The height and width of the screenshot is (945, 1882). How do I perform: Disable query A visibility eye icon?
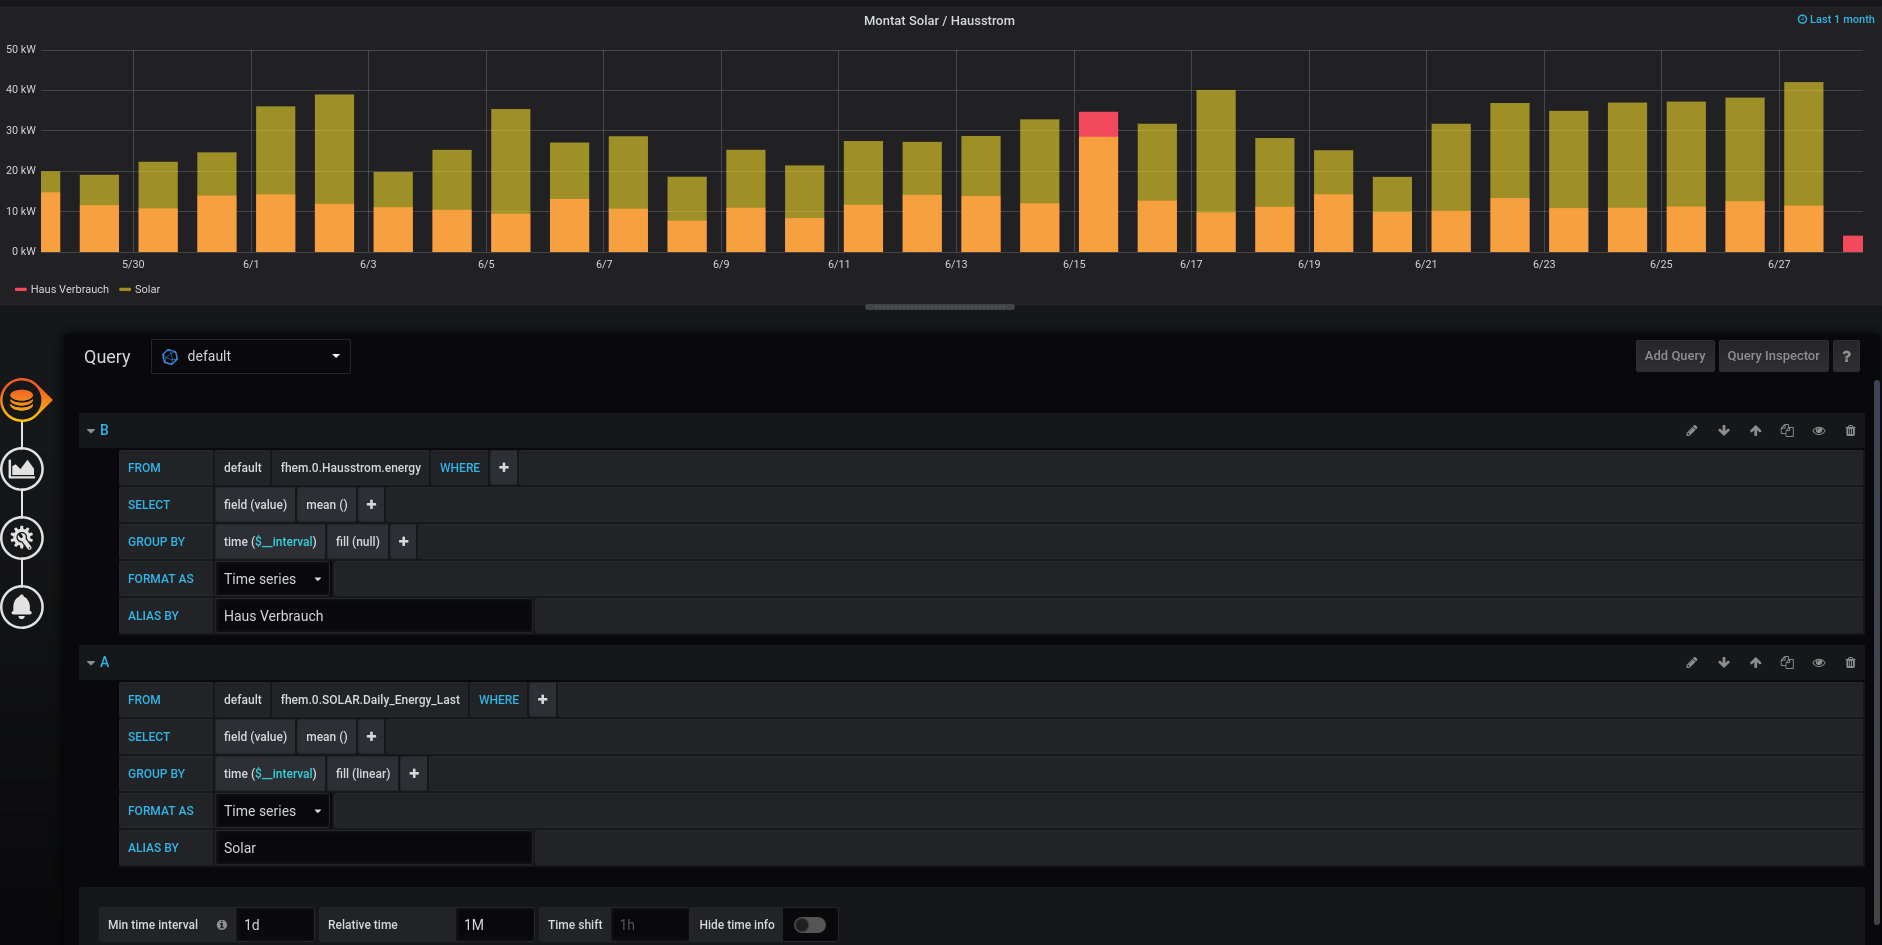(1818, 663)
